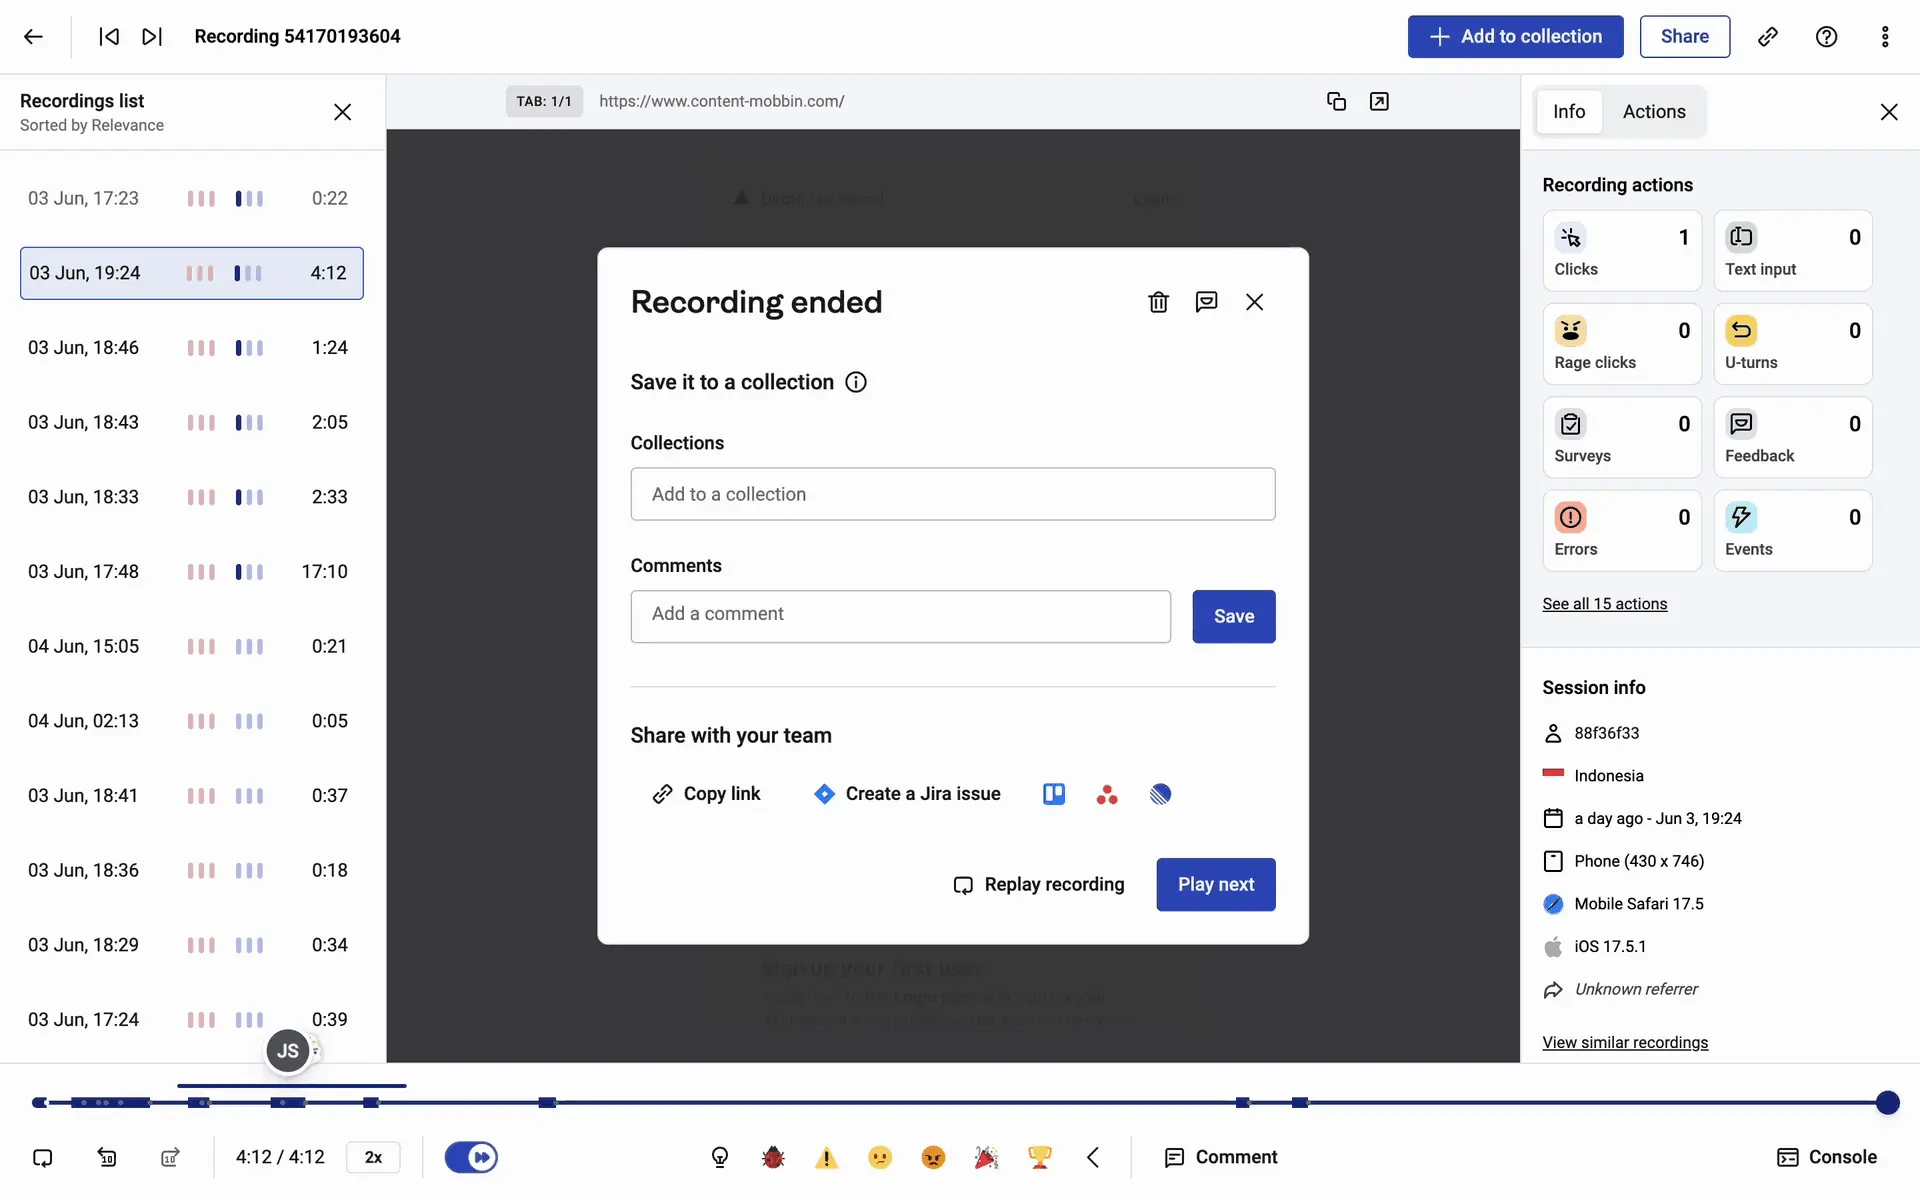Open the See all 15 actions link
Screen dimensions: 1920x1200
pos(1604,604)
